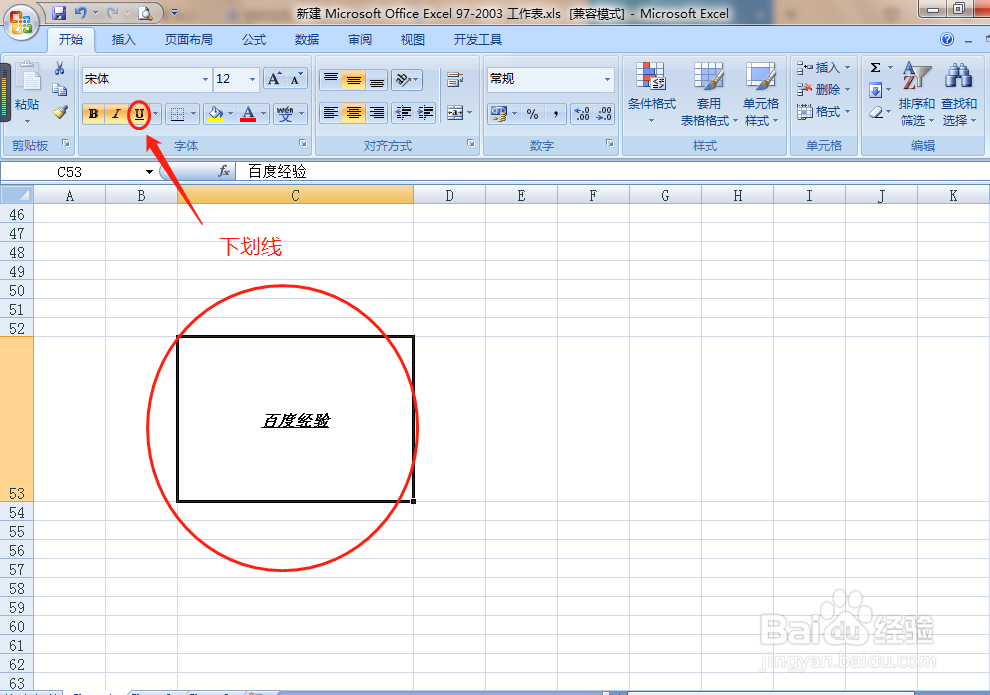Apply the red font color A

(249, 114)
